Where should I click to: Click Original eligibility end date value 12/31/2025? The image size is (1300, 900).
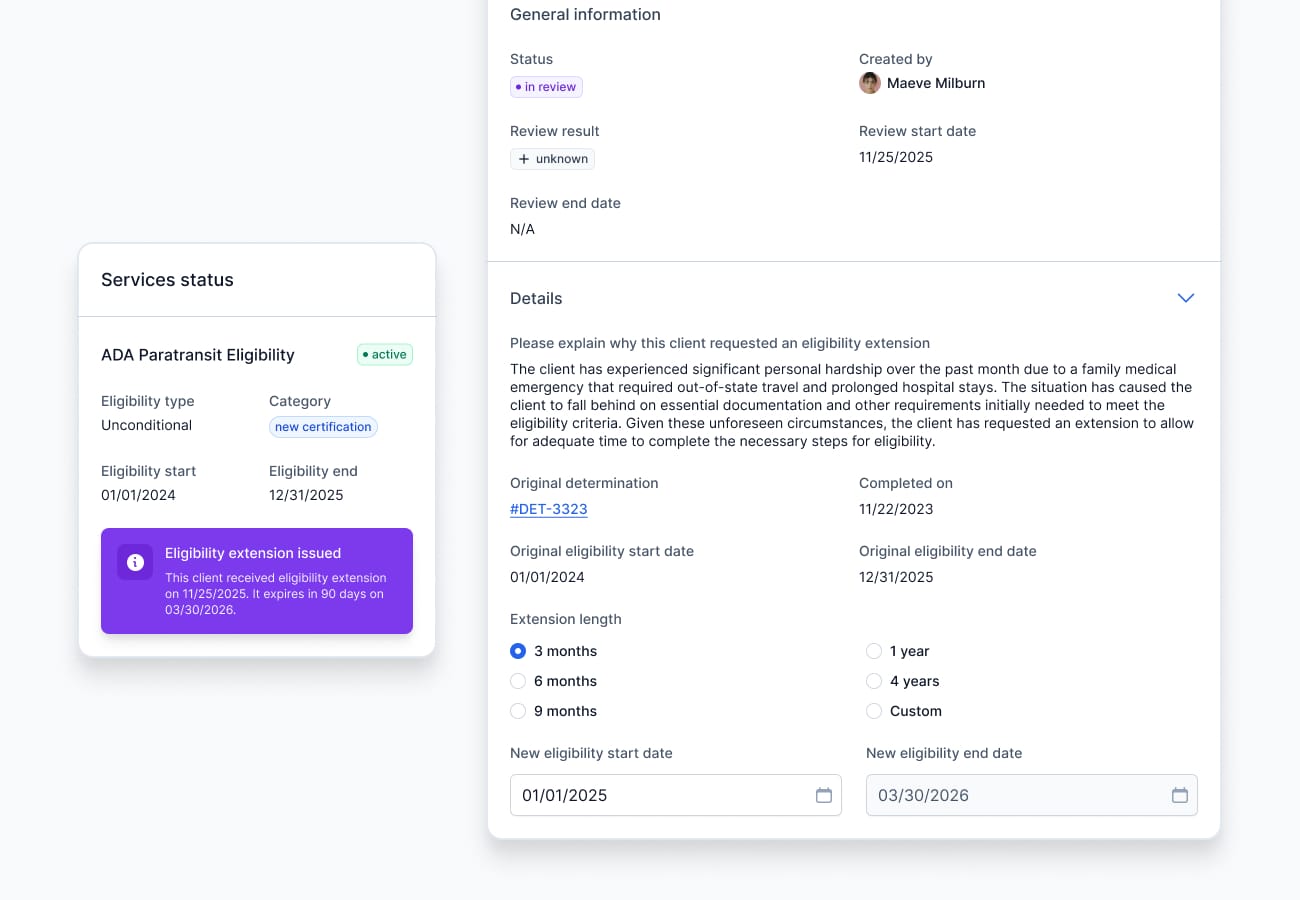(896, 577)
